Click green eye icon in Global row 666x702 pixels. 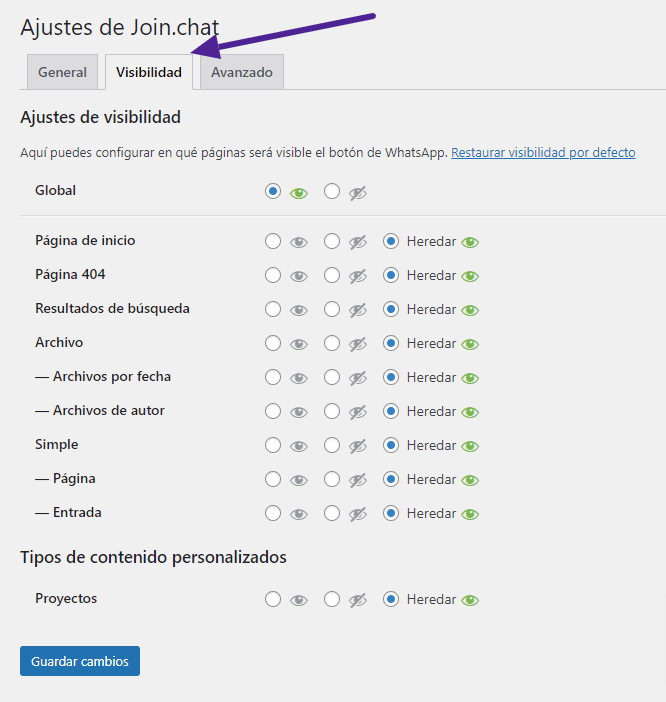tap(299, 193)
